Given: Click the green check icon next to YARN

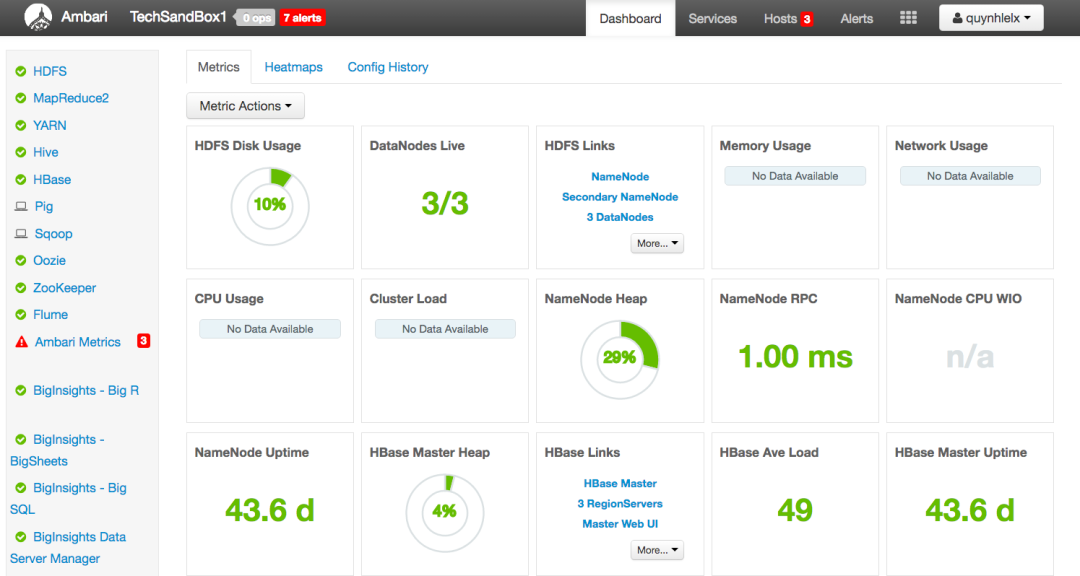Looking at the screenshot, I should [x=21, y=125].
